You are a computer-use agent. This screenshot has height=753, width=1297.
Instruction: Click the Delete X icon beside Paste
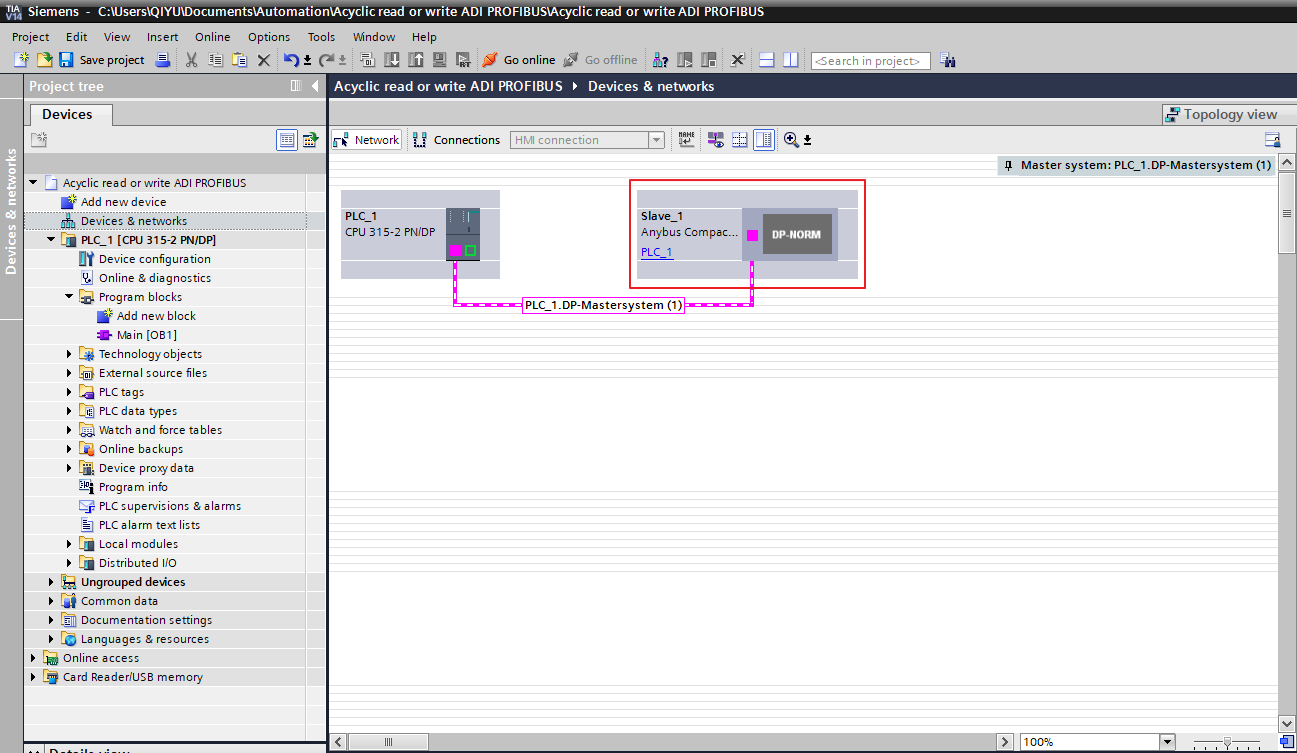point(264,60)
